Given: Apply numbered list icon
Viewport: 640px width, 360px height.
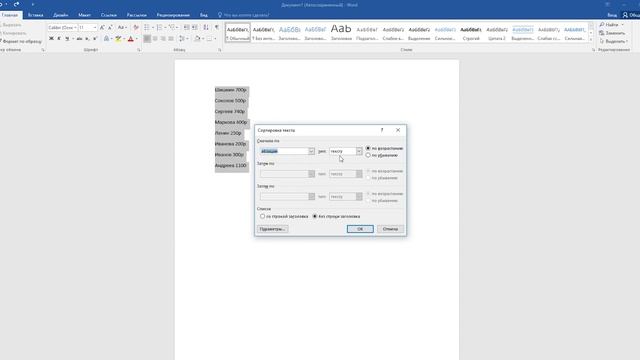Looking at the screenshot, I should pyautogui.click(x=160, y=27).
